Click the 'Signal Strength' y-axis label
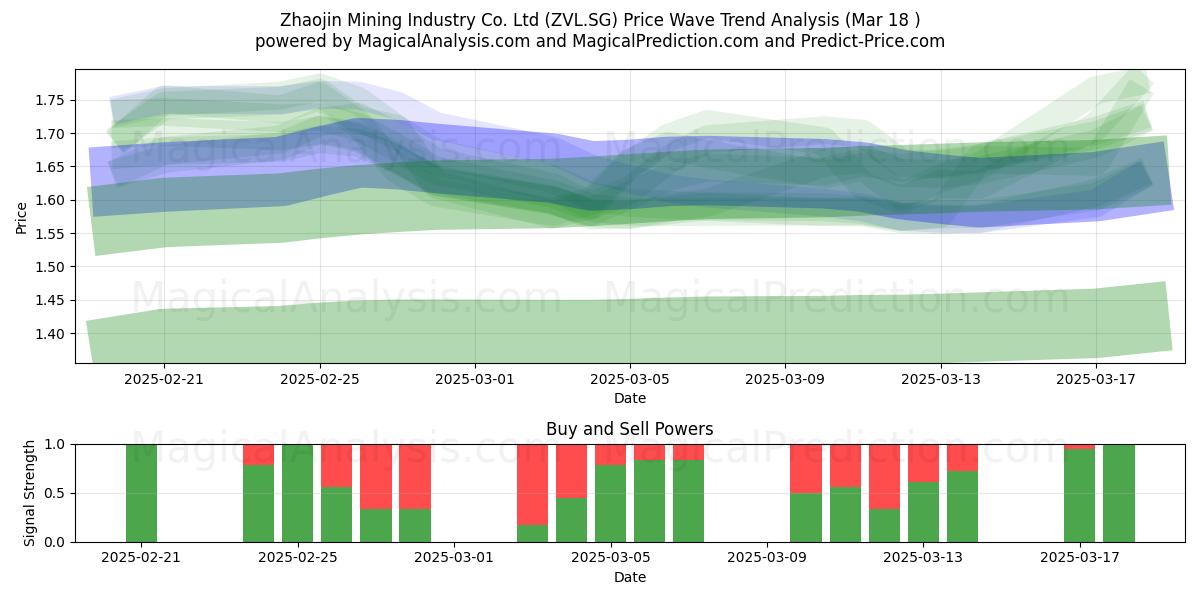This screenshot has width=1200, height=600. 30,493
